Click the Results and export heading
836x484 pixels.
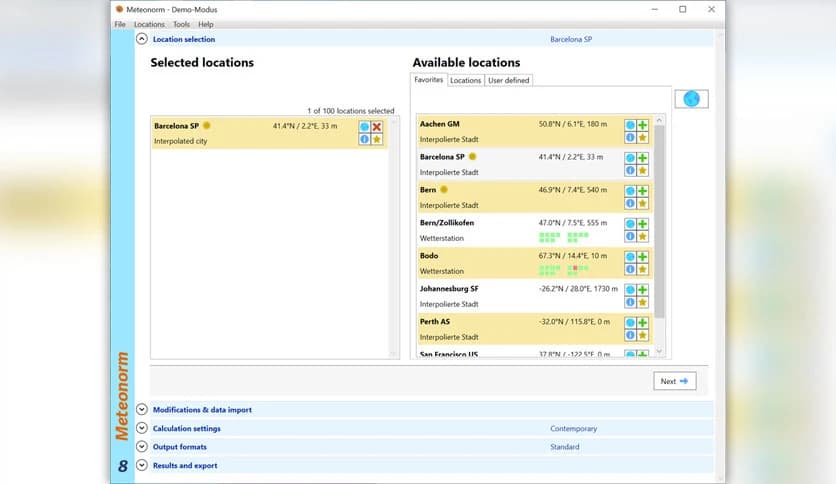coord(185,466)
